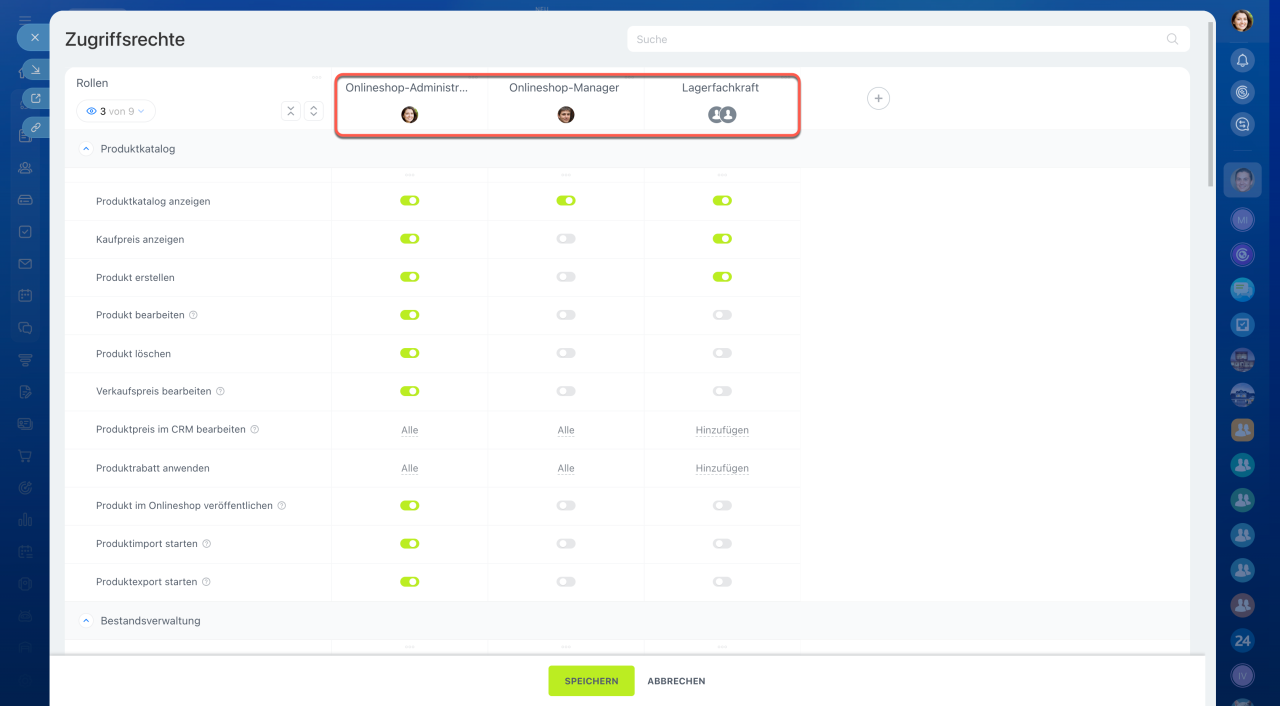This screenshot has height=706, width=1280.
Task: Select the Onlineshop-Administrator role header
Action: coord(406,88)
